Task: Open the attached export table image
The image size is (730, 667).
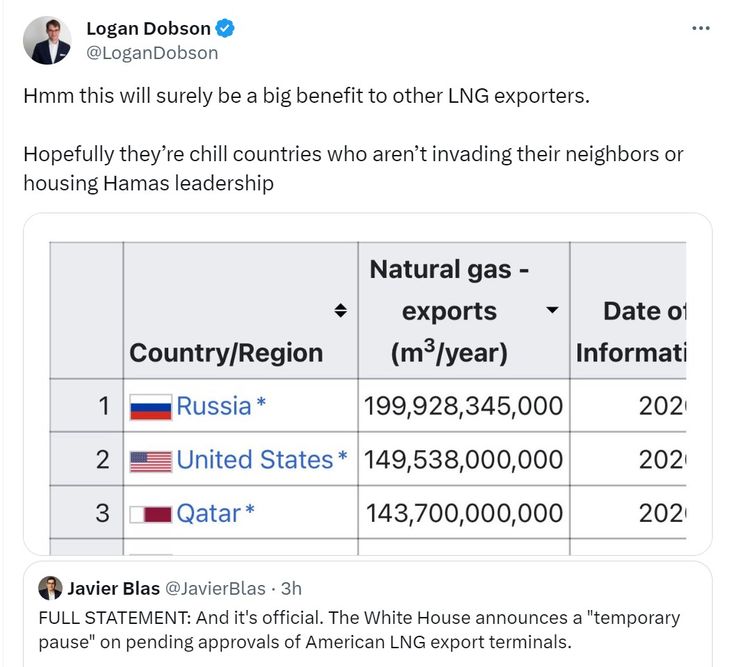Action: [x=368, y=384]
